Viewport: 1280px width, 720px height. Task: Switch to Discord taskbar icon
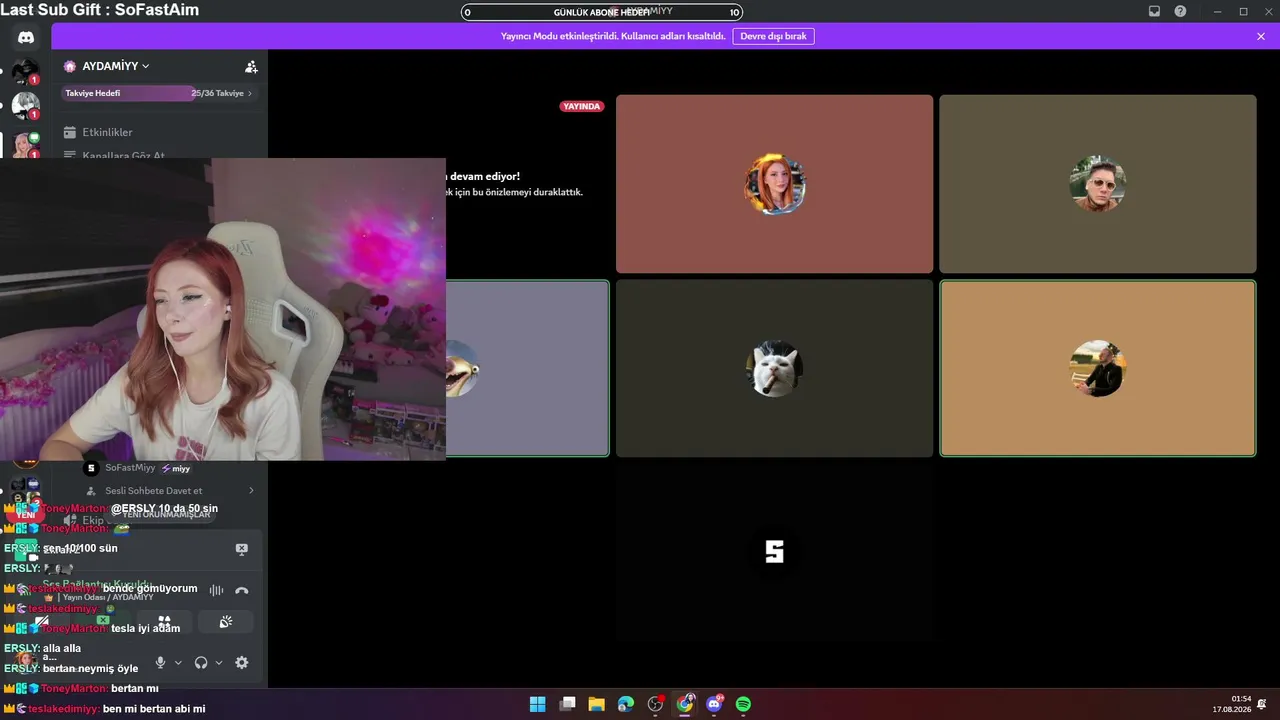(x=714, y=704)
